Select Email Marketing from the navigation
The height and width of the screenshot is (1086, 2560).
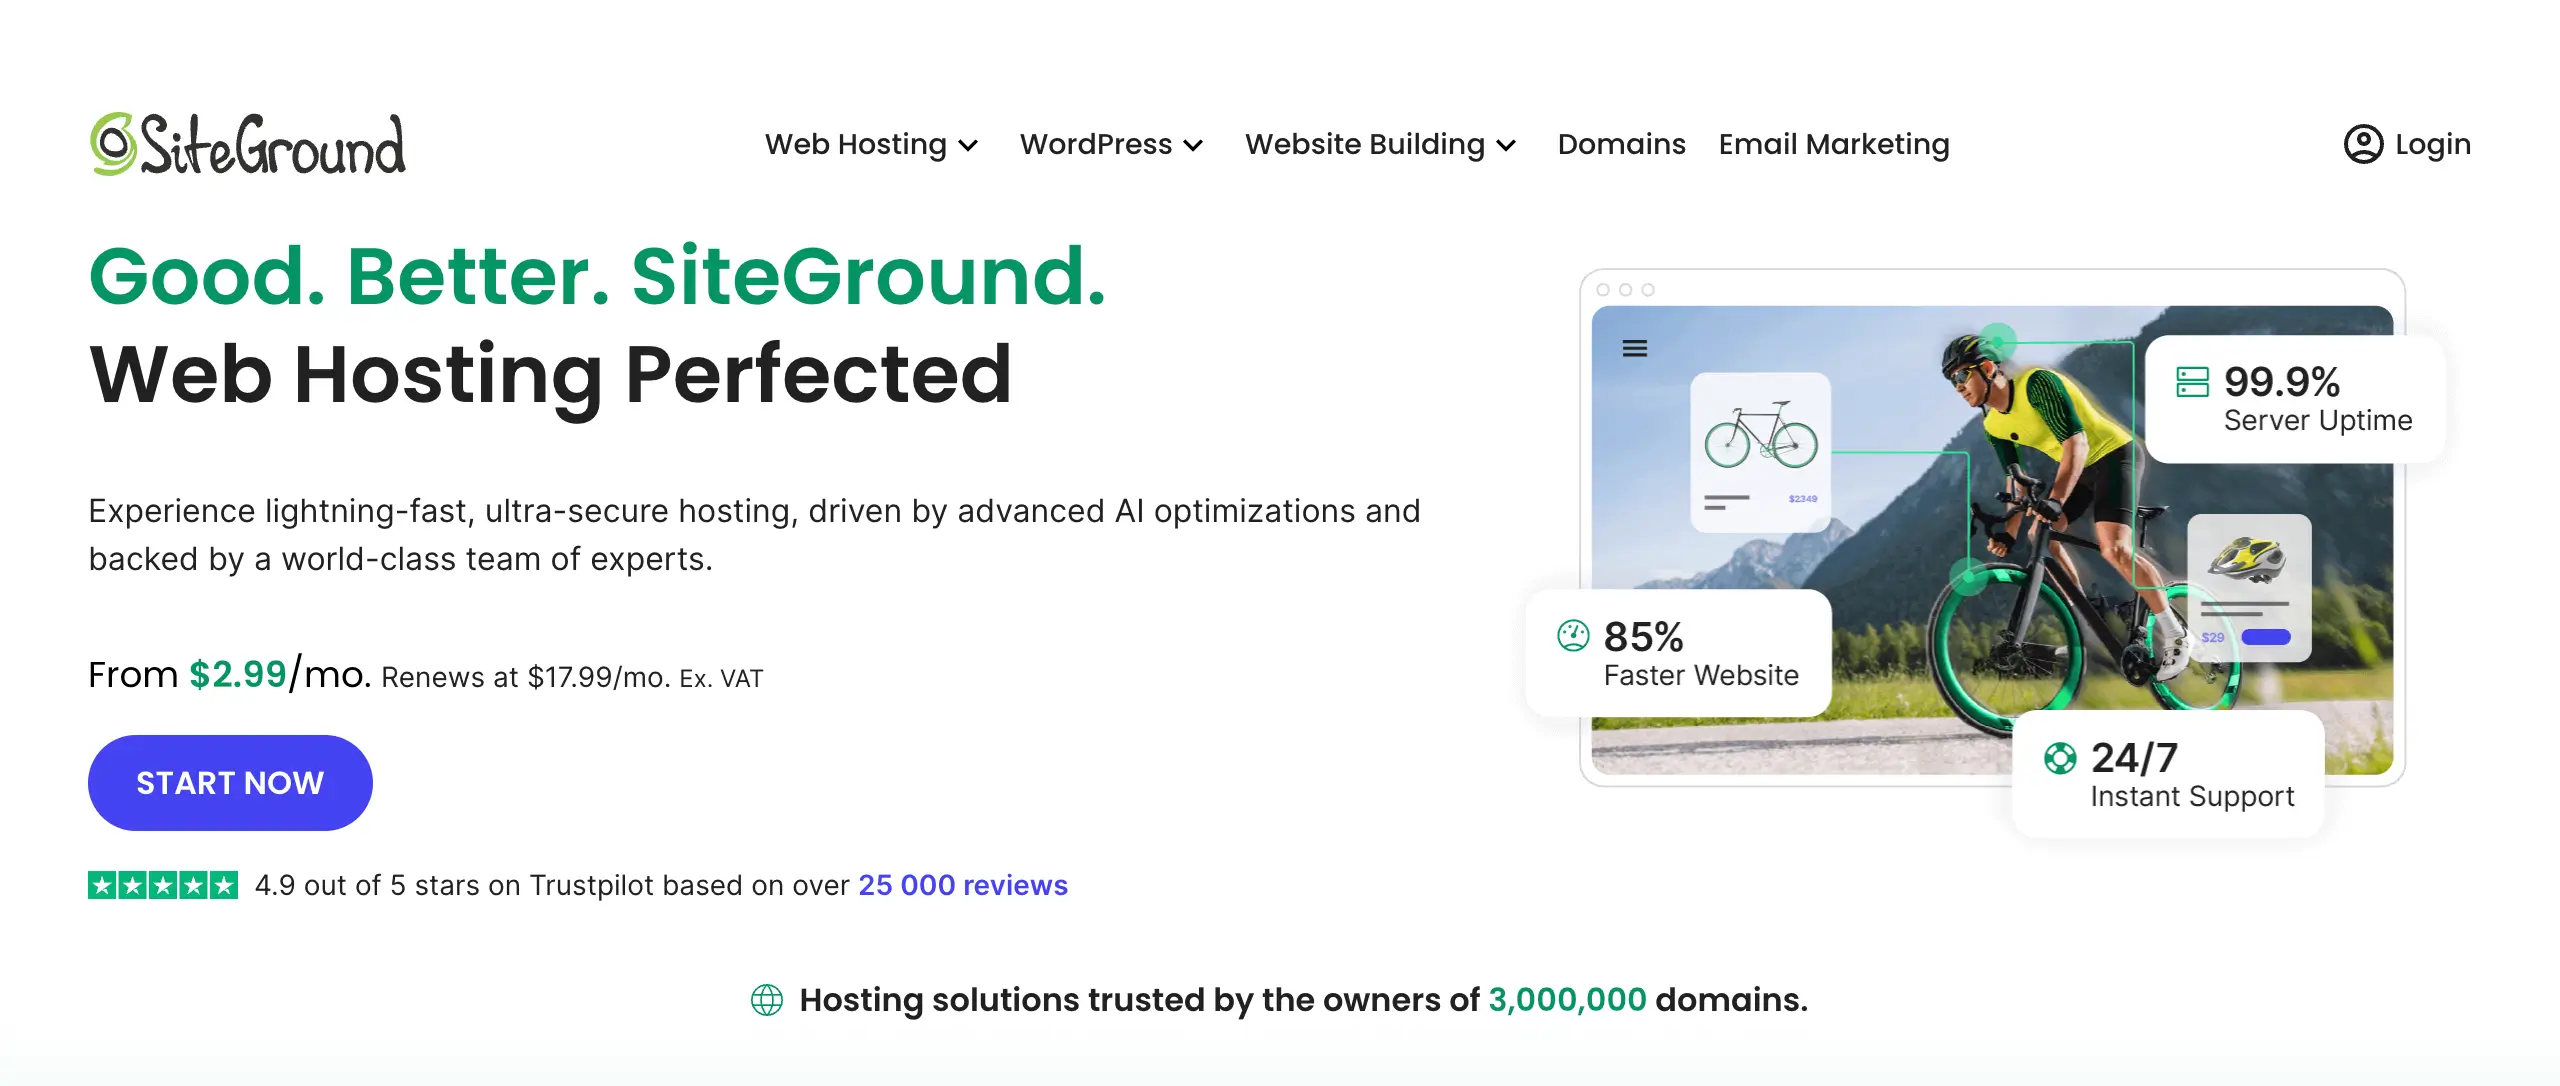[1833, 144]
